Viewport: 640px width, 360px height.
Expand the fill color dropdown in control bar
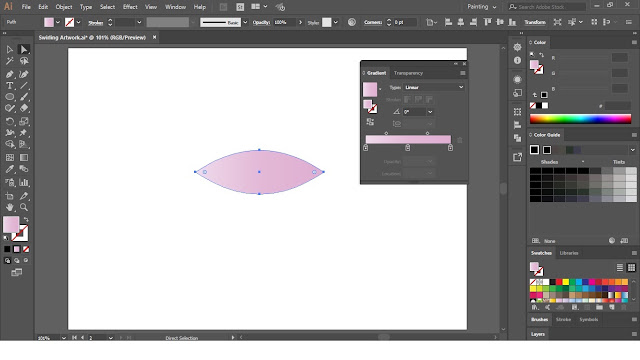click(x=58, y=22)
